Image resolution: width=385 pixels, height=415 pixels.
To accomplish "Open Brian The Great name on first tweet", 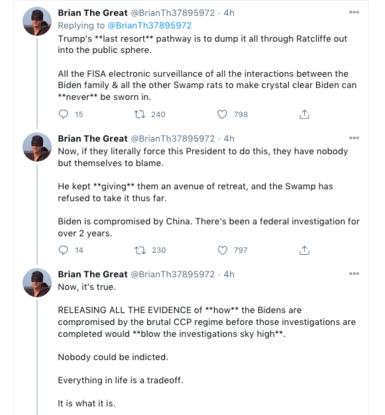I will click(93, 13).
